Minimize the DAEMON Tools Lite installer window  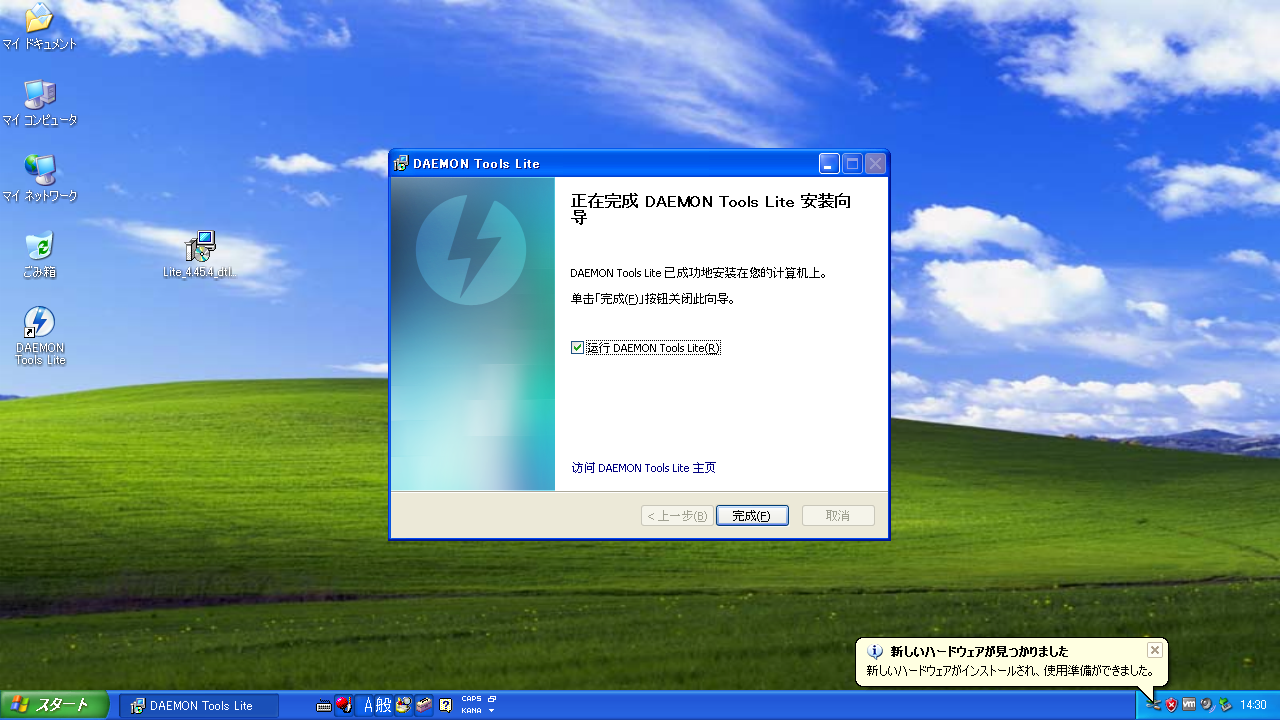tap(829, 164)
